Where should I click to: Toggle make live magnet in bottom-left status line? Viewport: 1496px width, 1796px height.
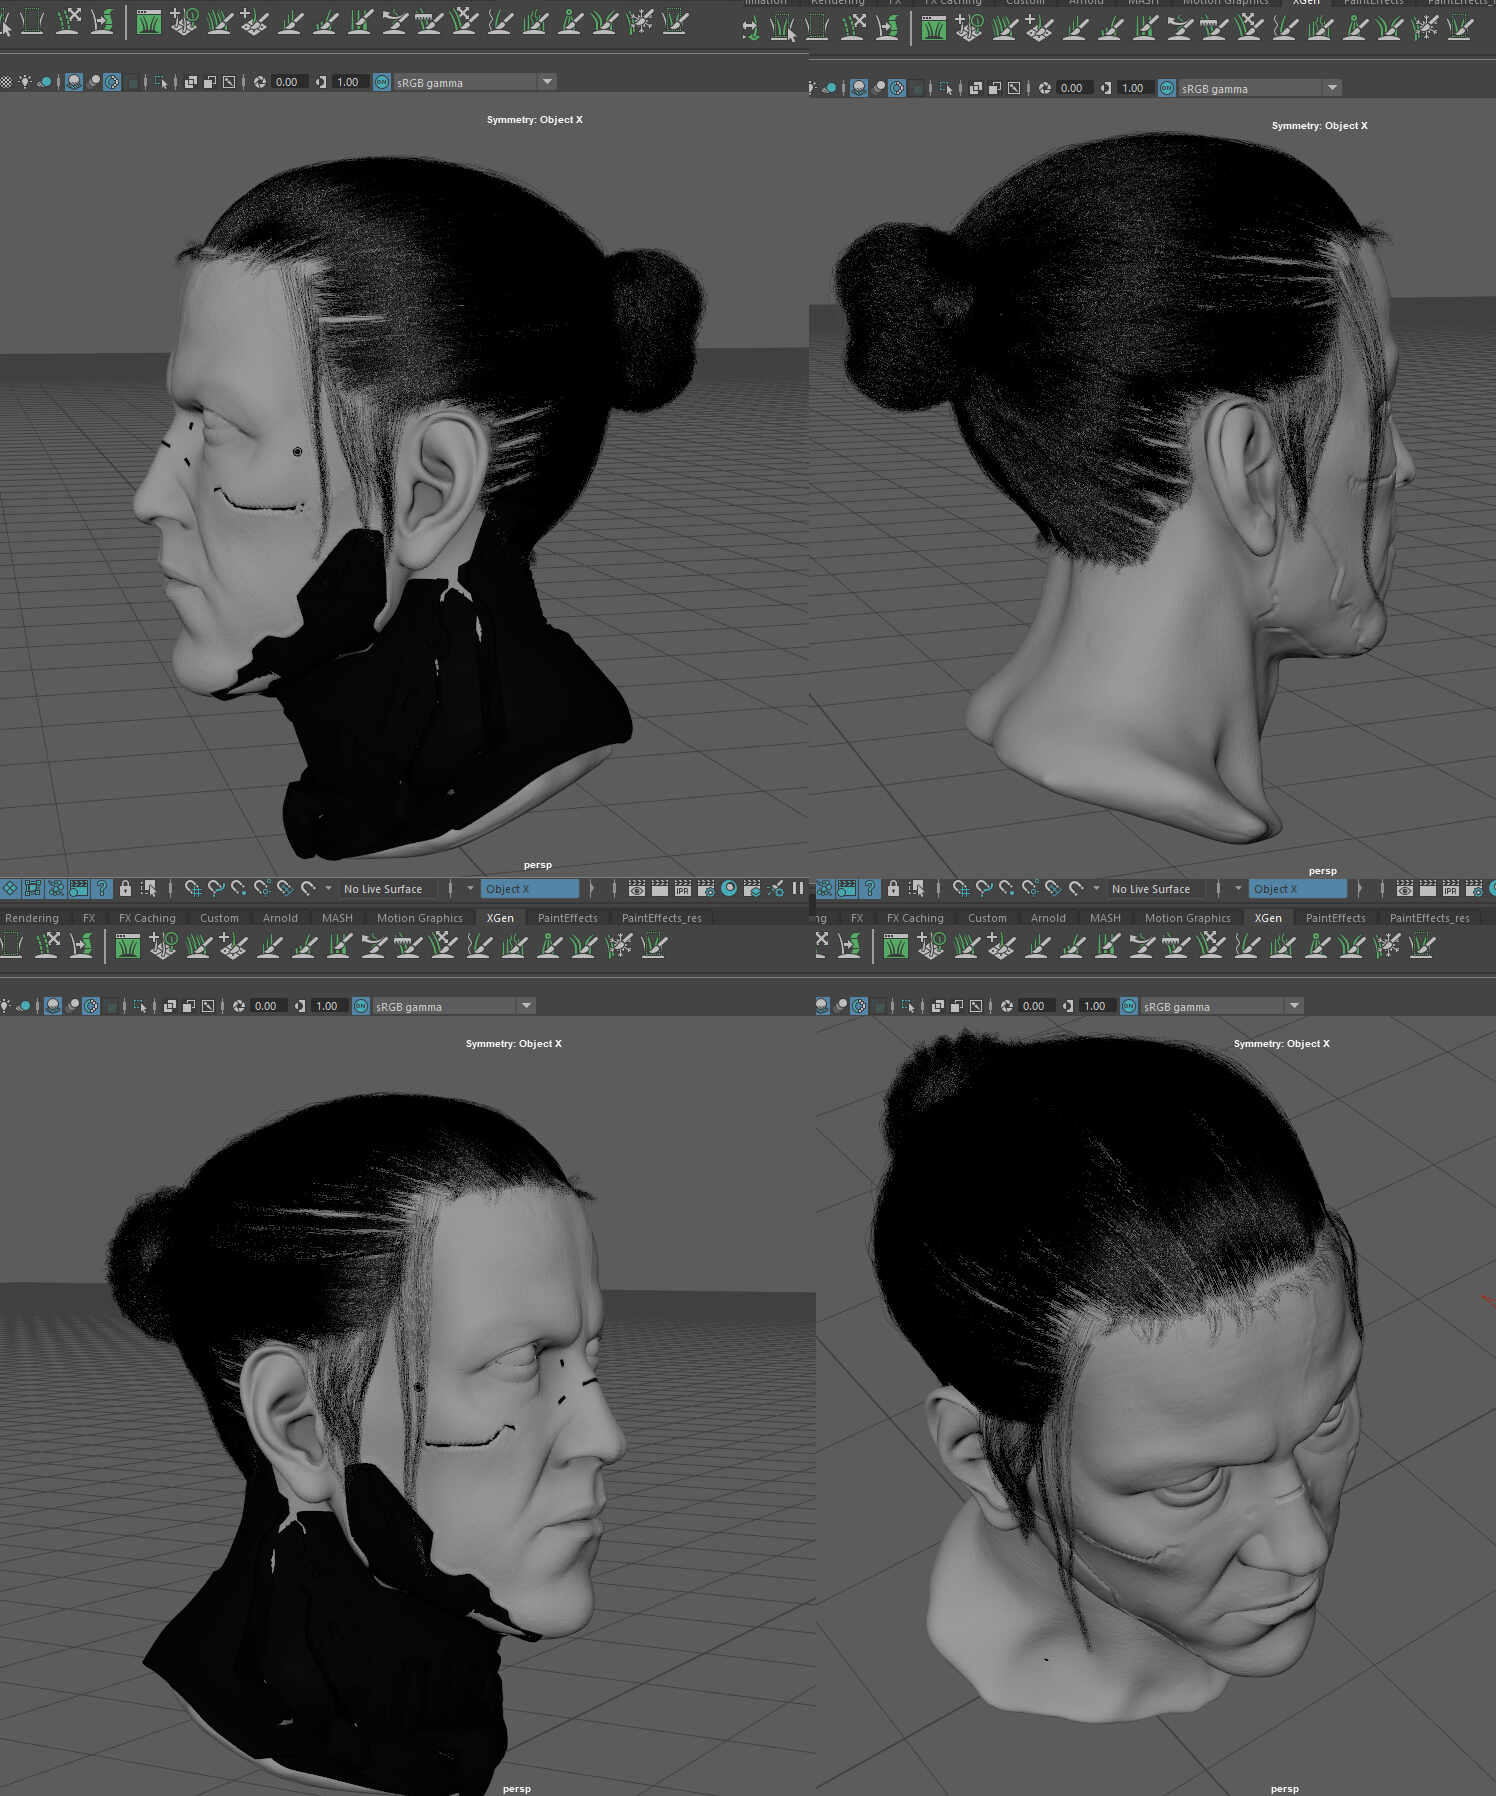click(x=308, y=888)
